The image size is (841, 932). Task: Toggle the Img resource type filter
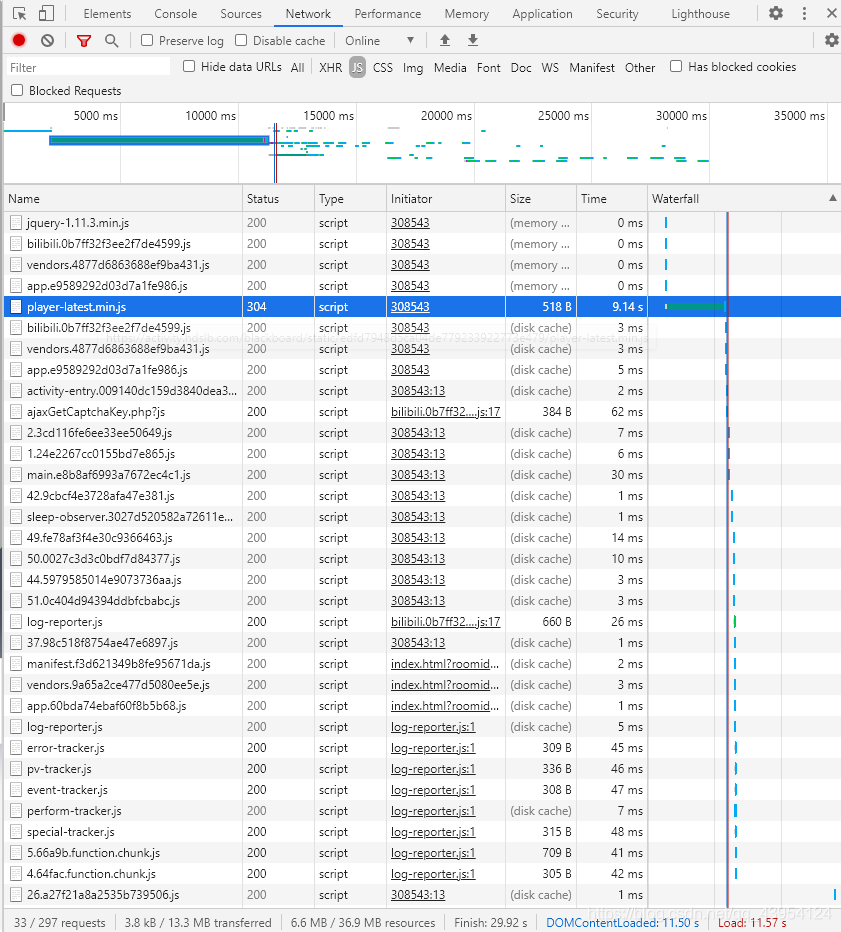[x=413, y=68]
